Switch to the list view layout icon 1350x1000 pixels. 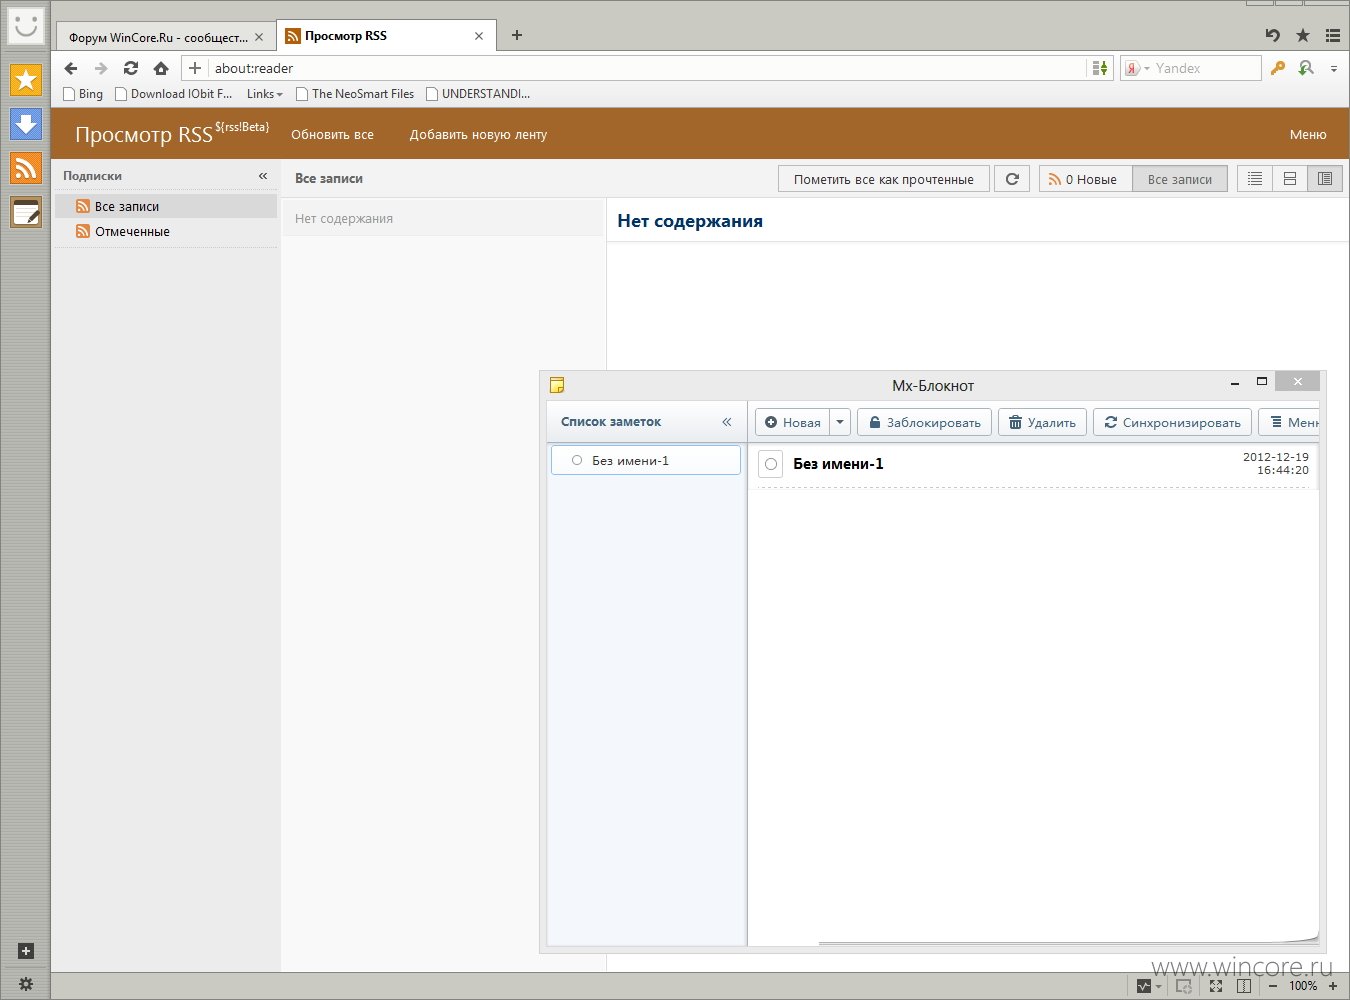pos(1255,179)
